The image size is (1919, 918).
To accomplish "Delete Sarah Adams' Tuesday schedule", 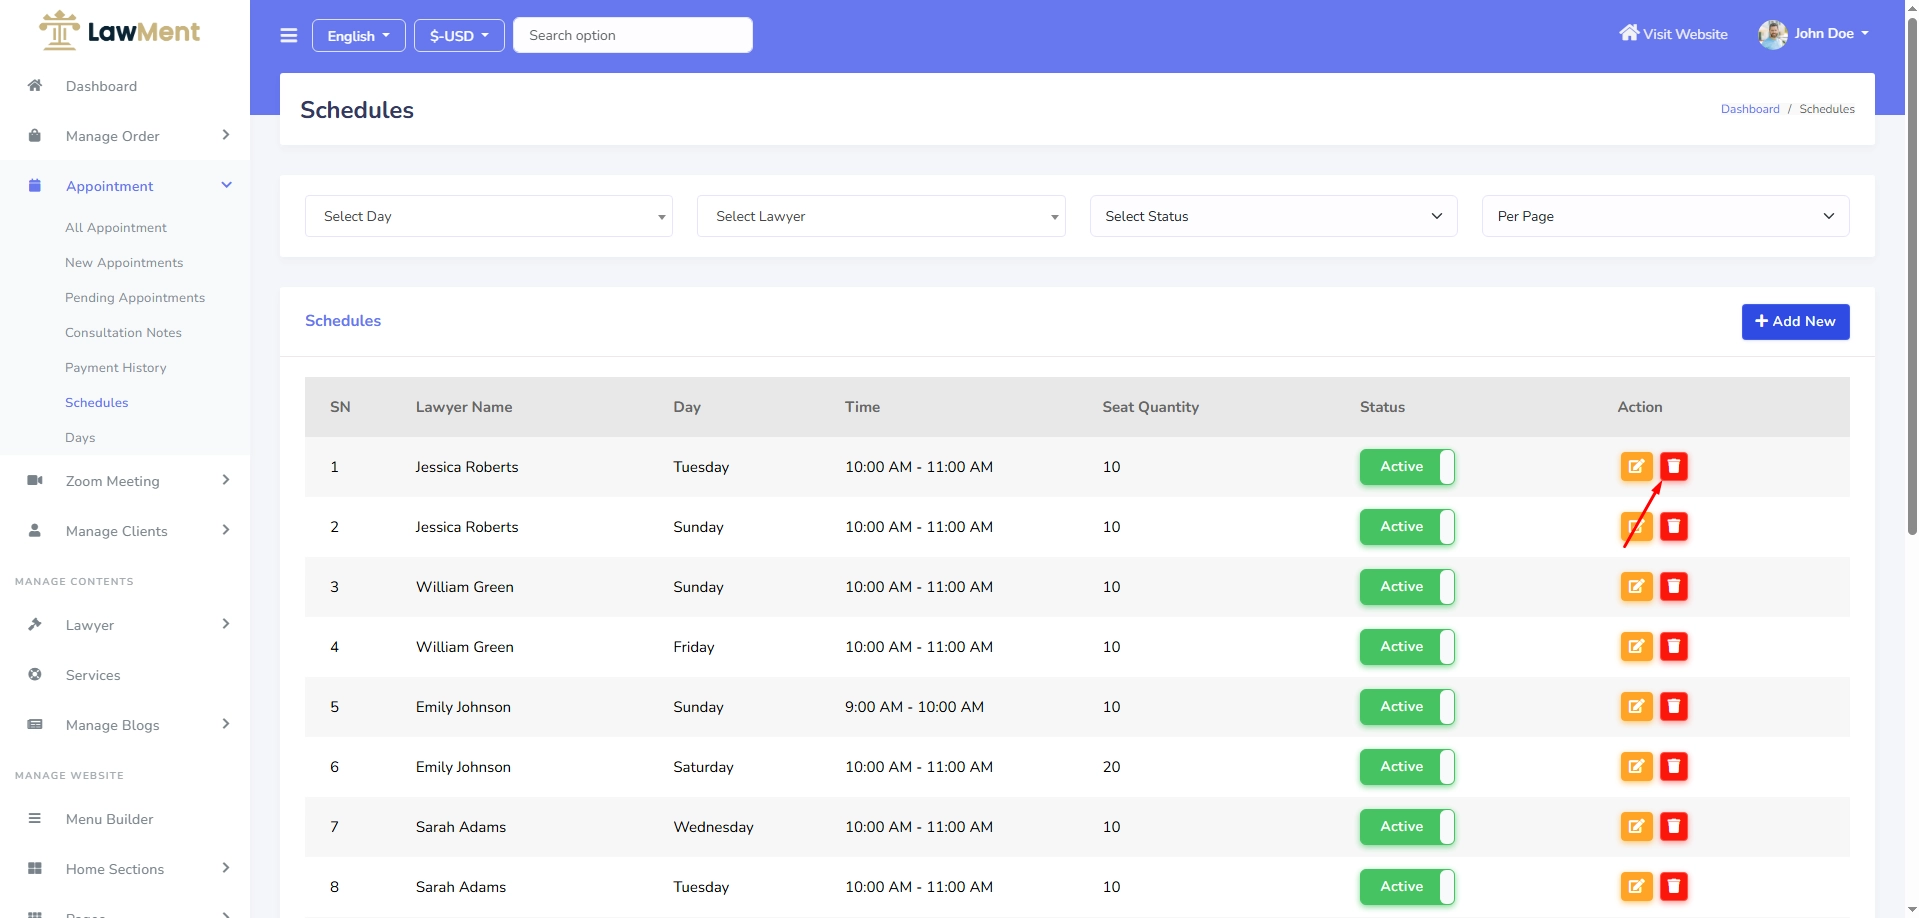I will click(1673, 887).
